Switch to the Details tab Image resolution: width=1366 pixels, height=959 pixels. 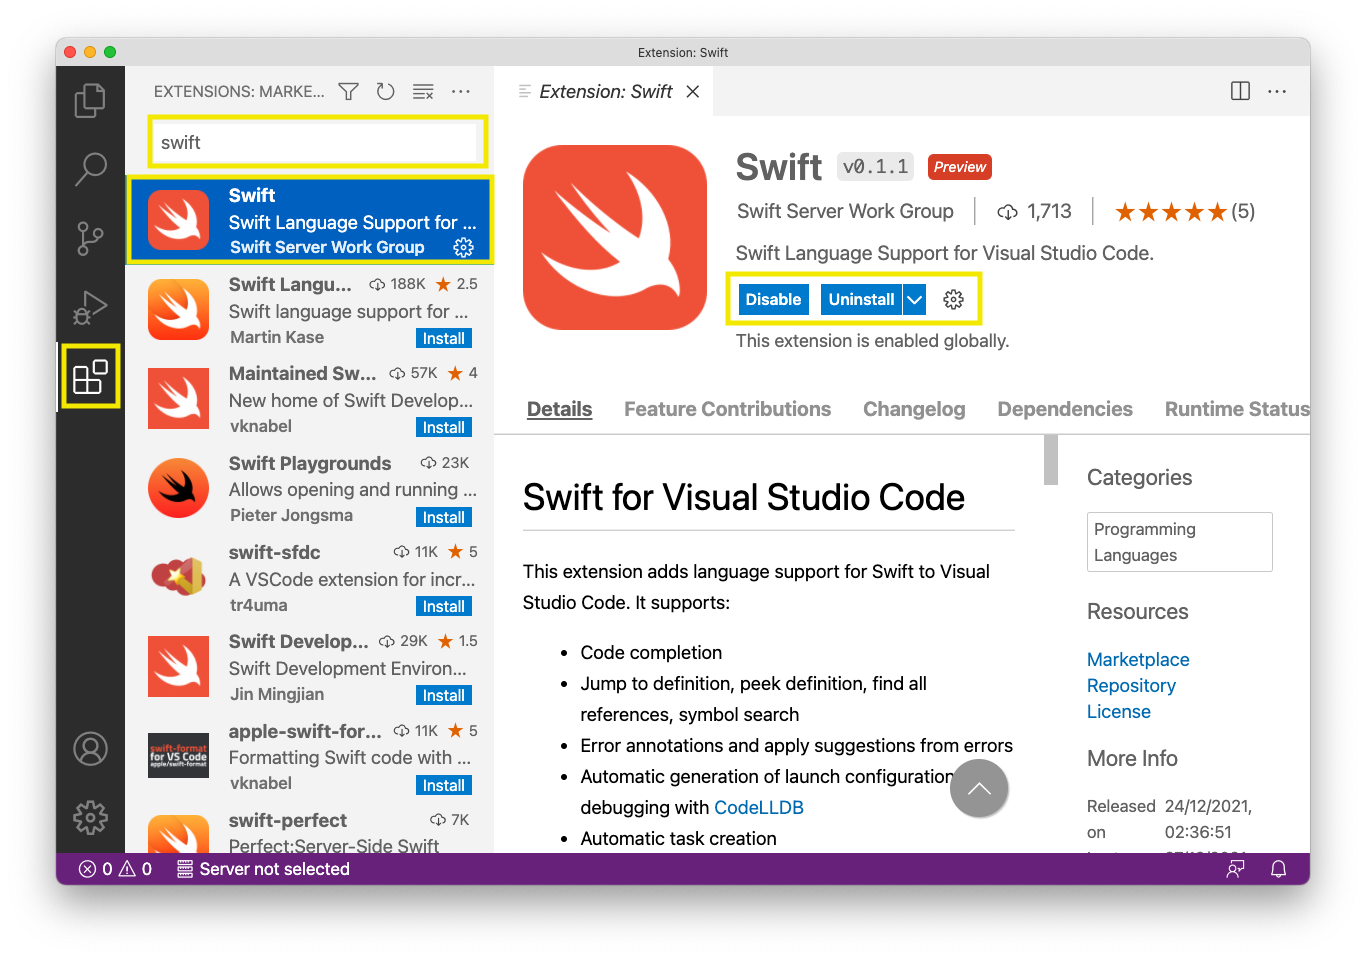pos(559,409)
